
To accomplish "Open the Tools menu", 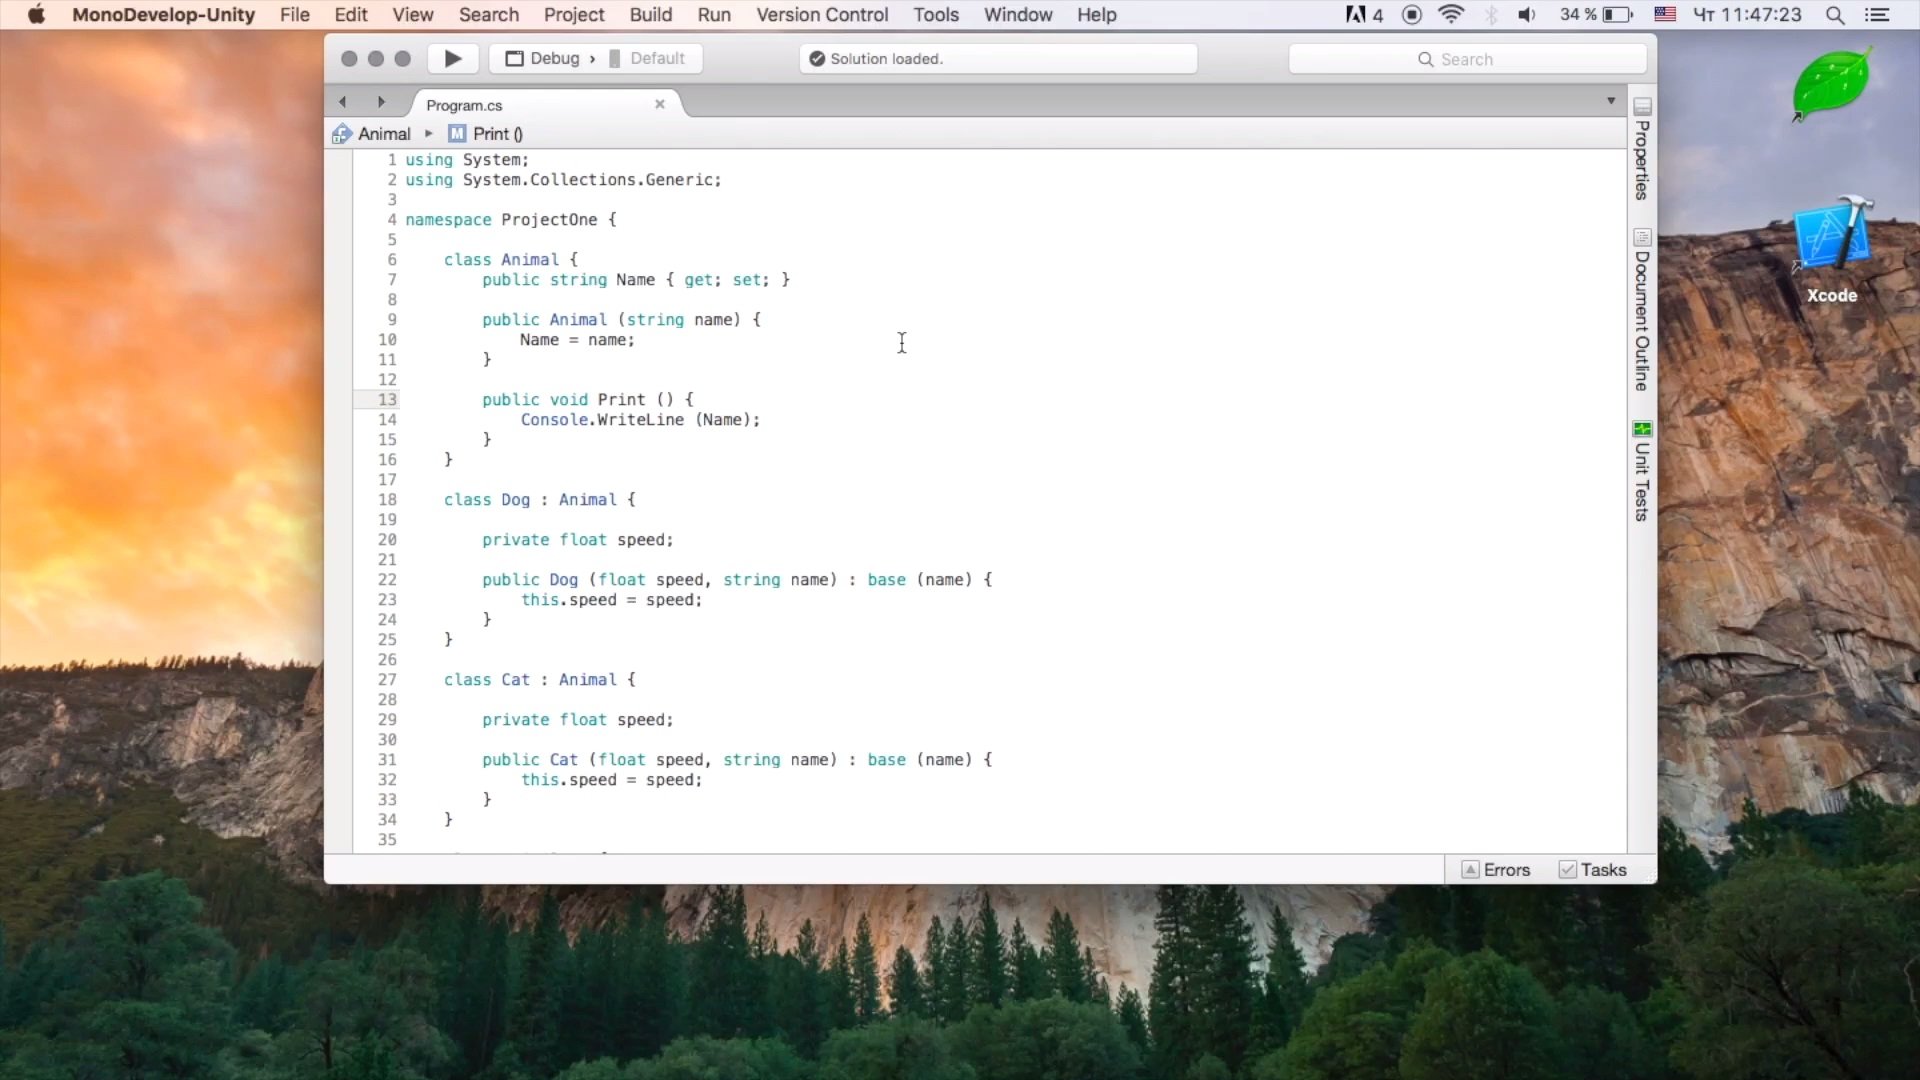I will pyautogui.click(x=936, y=15).
